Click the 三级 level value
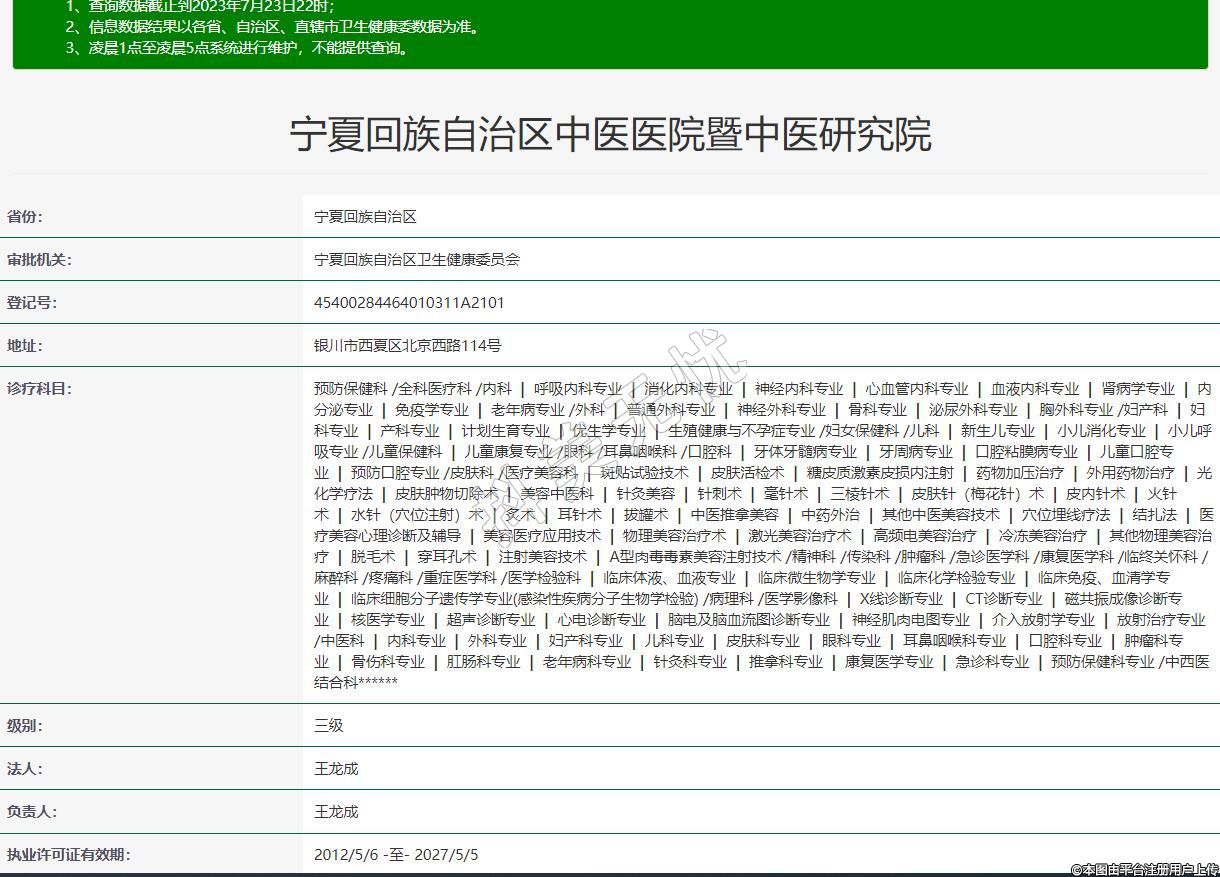Screen dimensions: 1220x877 tap(329, 726)
